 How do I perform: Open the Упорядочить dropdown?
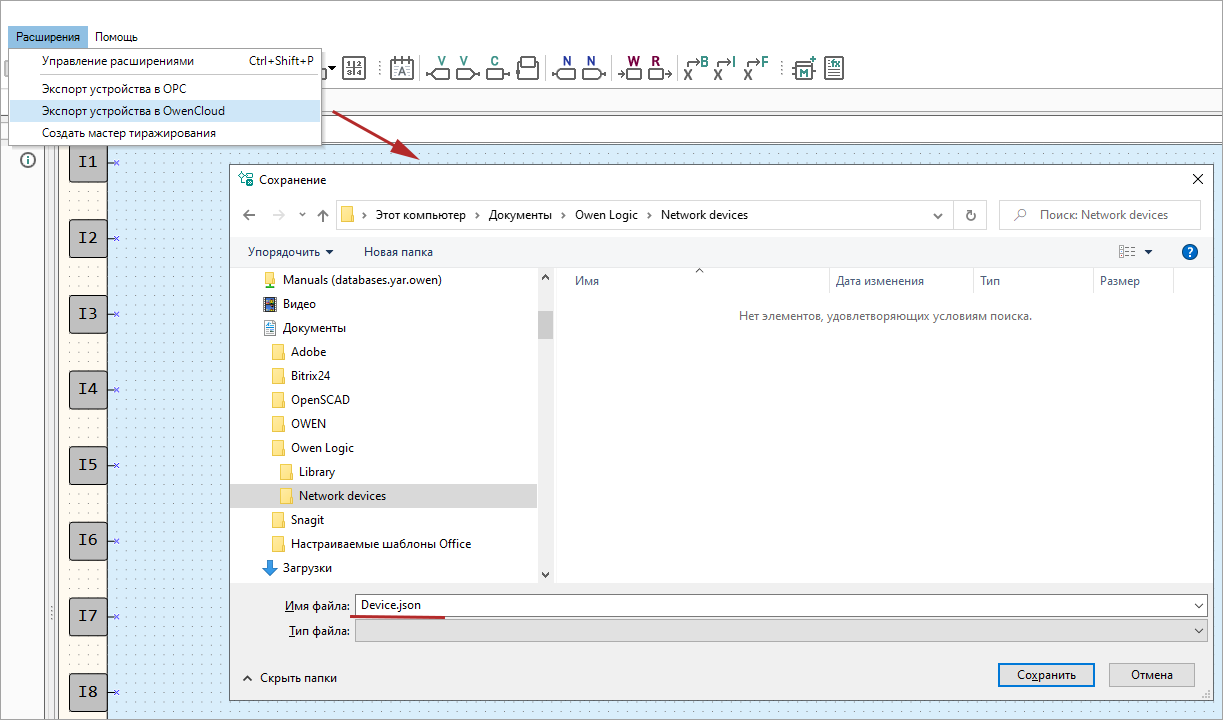290,252
